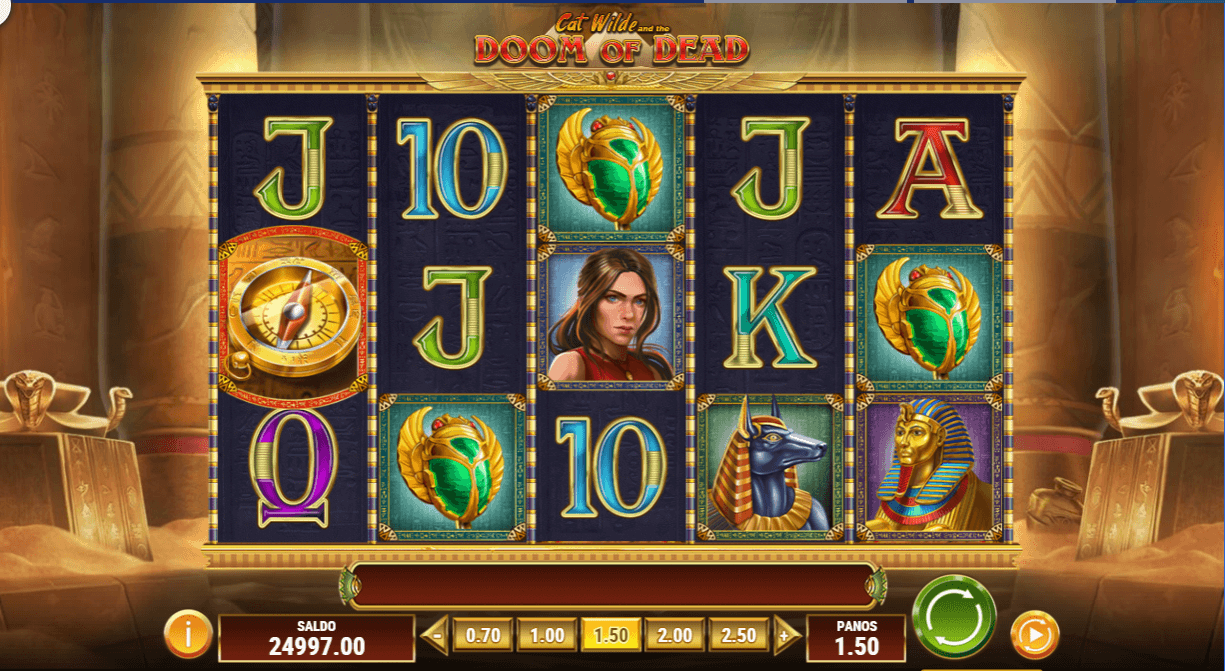Open the info paytable button
1225x671 pixels.
(x=188, y=634)
